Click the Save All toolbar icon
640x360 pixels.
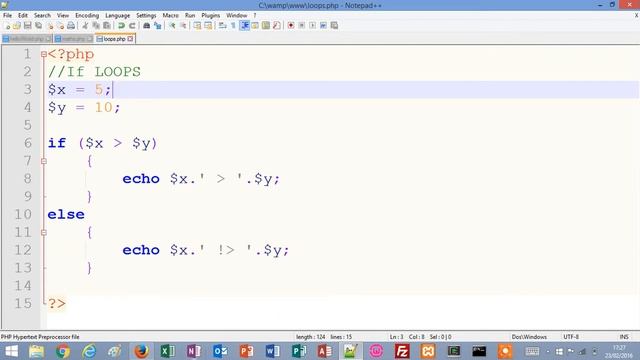(38, 26)
